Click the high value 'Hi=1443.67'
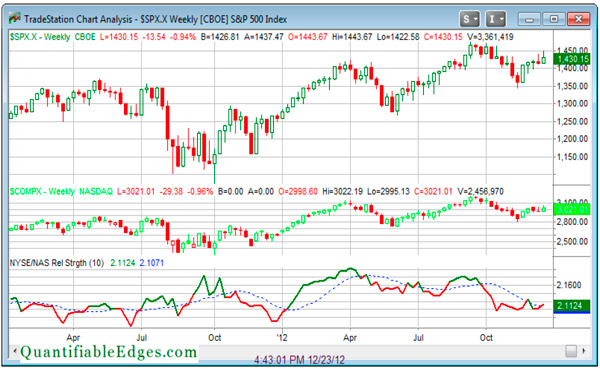 pos(352,37)
